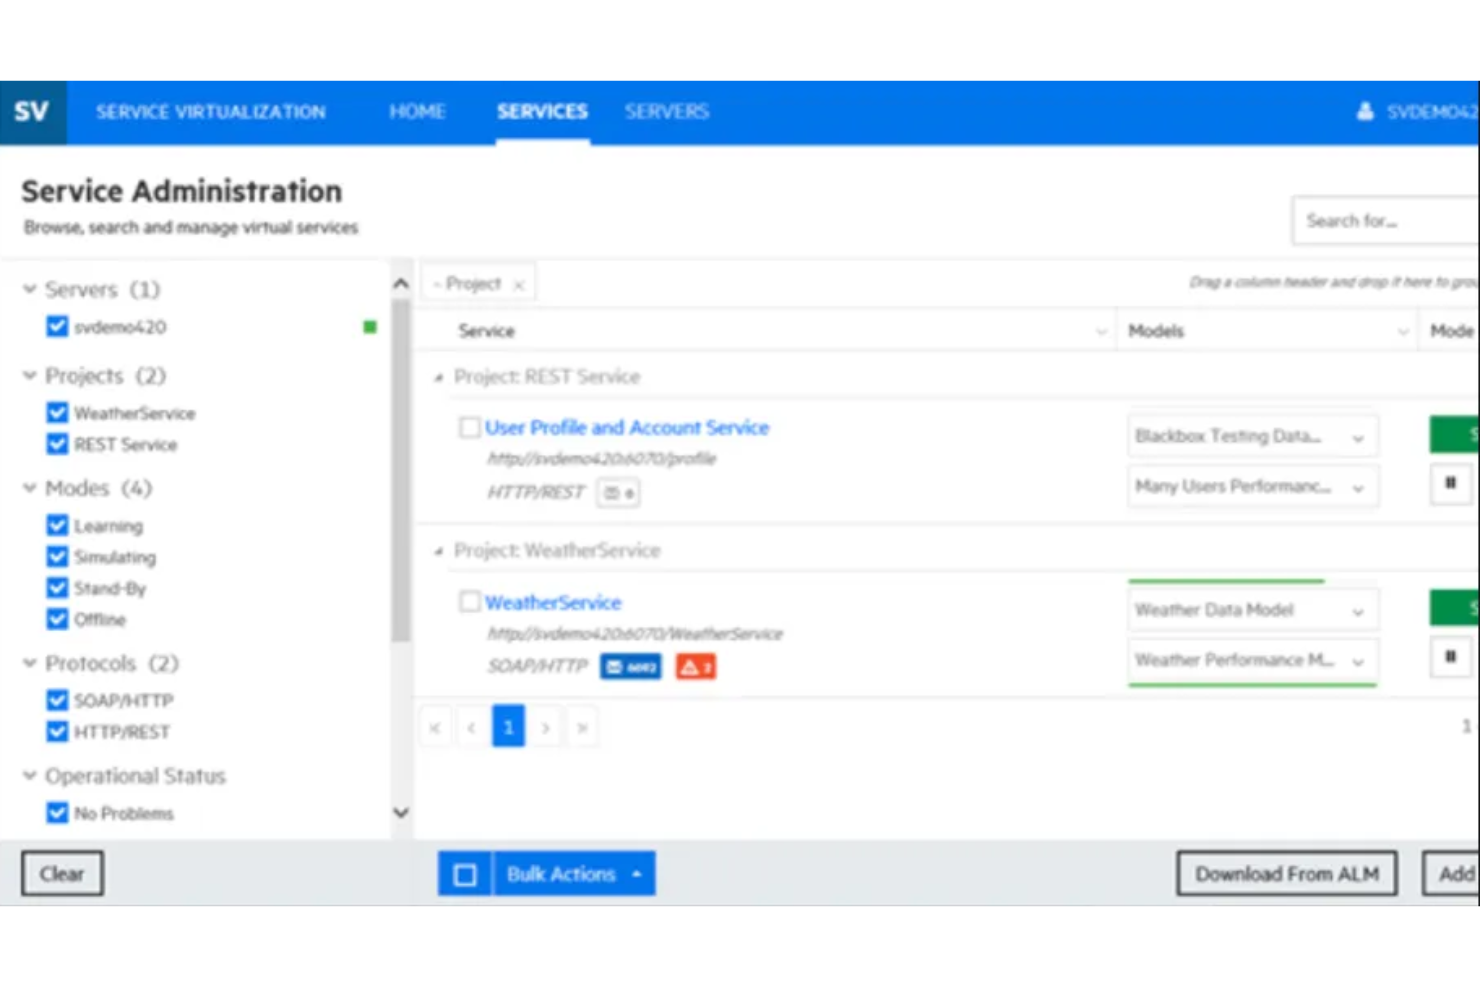This screenshot has height=987, width=1480.
Task: Uncheck the Learning mode filter
Action: 57,524
